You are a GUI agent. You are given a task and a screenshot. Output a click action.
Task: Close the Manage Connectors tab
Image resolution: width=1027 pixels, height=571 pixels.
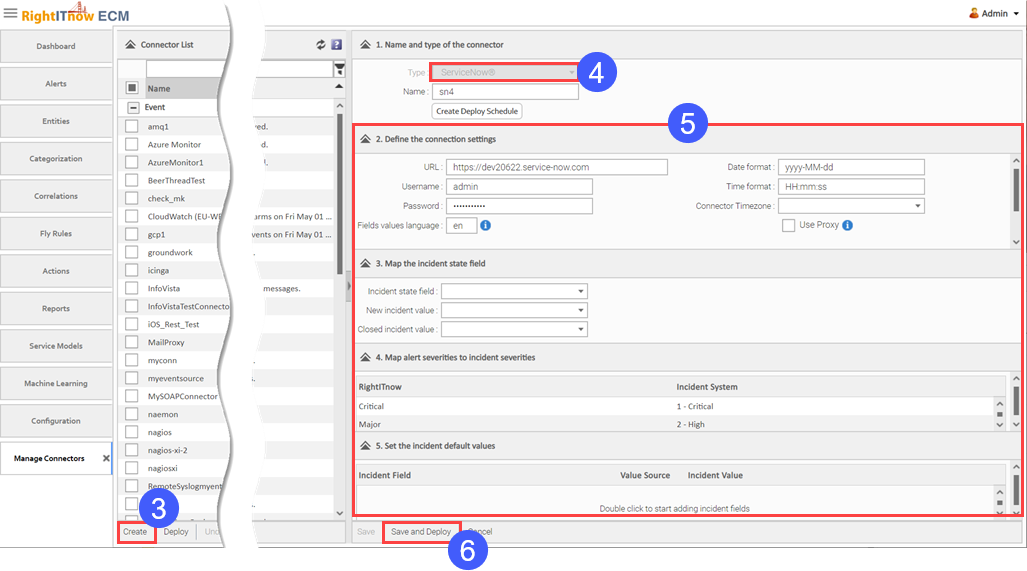[x=106, y=458]
